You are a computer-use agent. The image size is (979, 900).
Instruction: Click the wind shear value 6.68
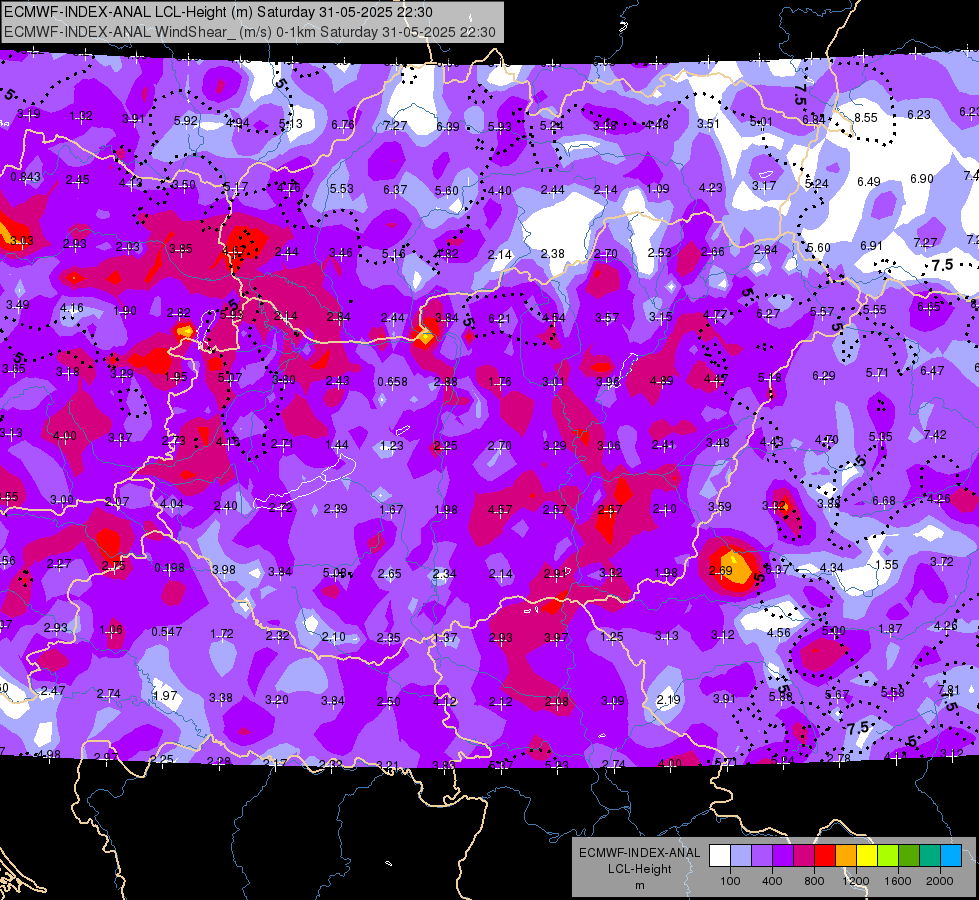coord(883,501)
